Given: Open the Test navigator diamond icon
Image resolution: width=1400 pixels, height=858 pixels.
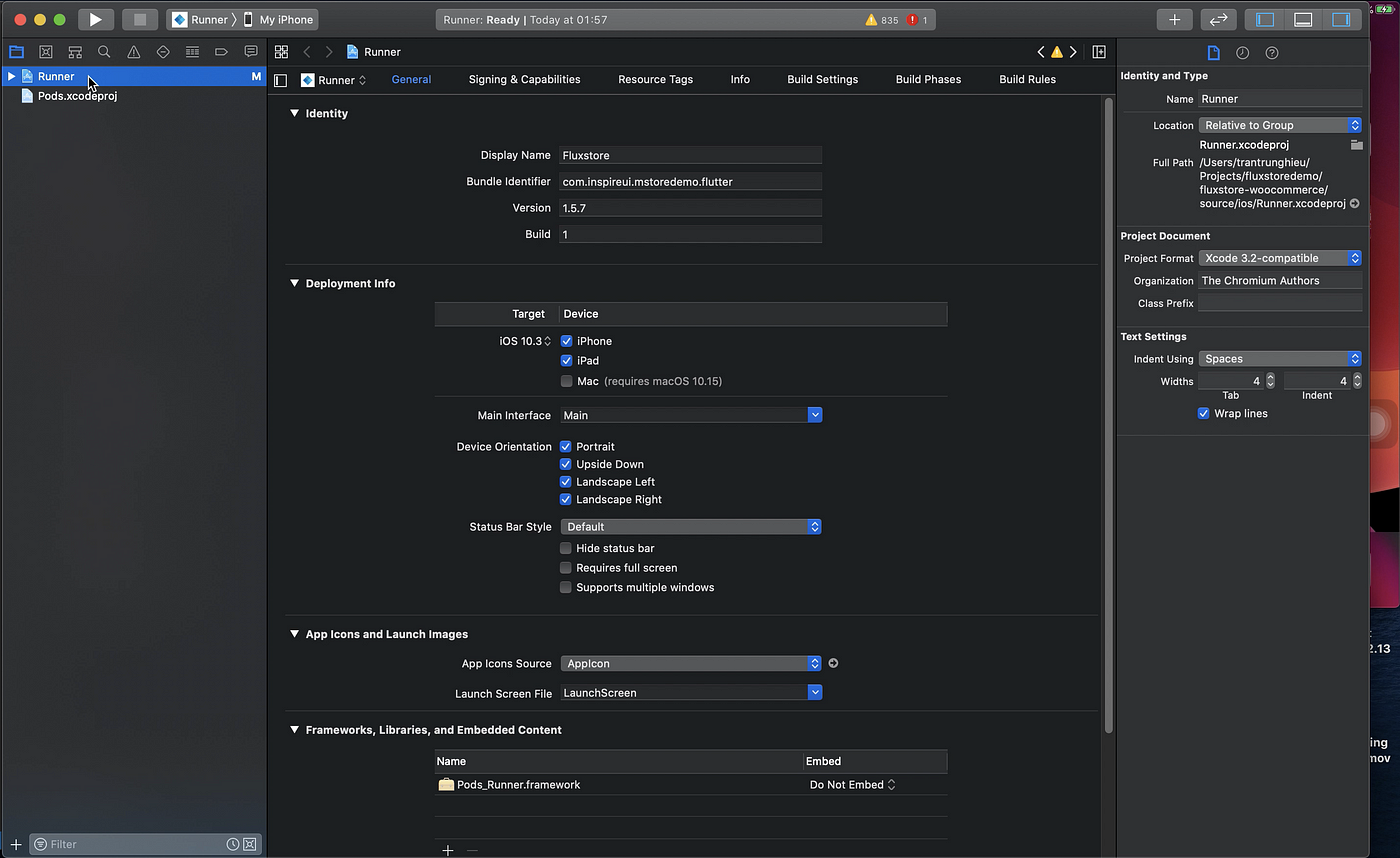Looking at the screenshot, I should click(x=163, y=52).
